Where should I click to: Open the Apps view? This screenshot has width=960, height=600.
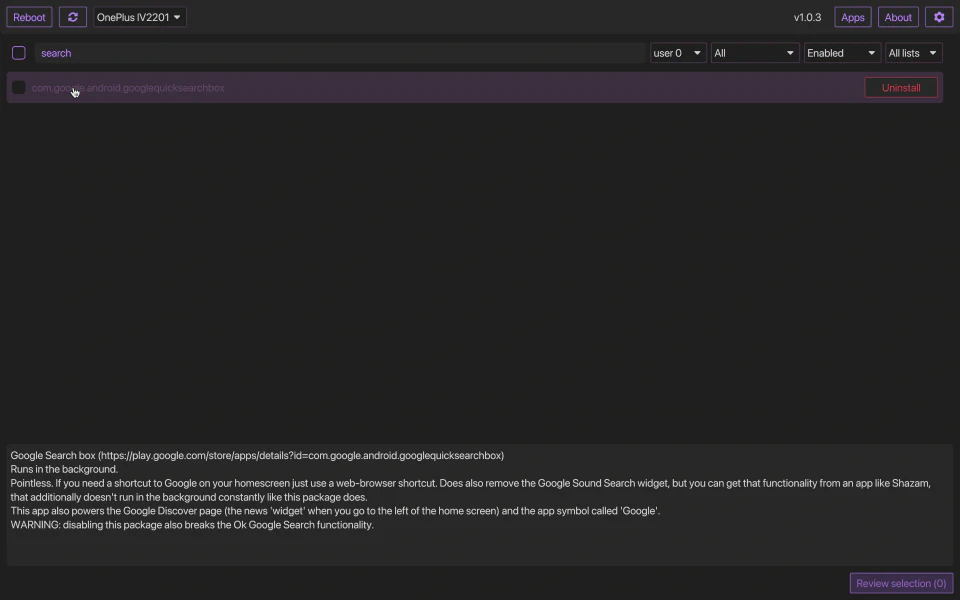pyautogui.click(x=852, y=17)
